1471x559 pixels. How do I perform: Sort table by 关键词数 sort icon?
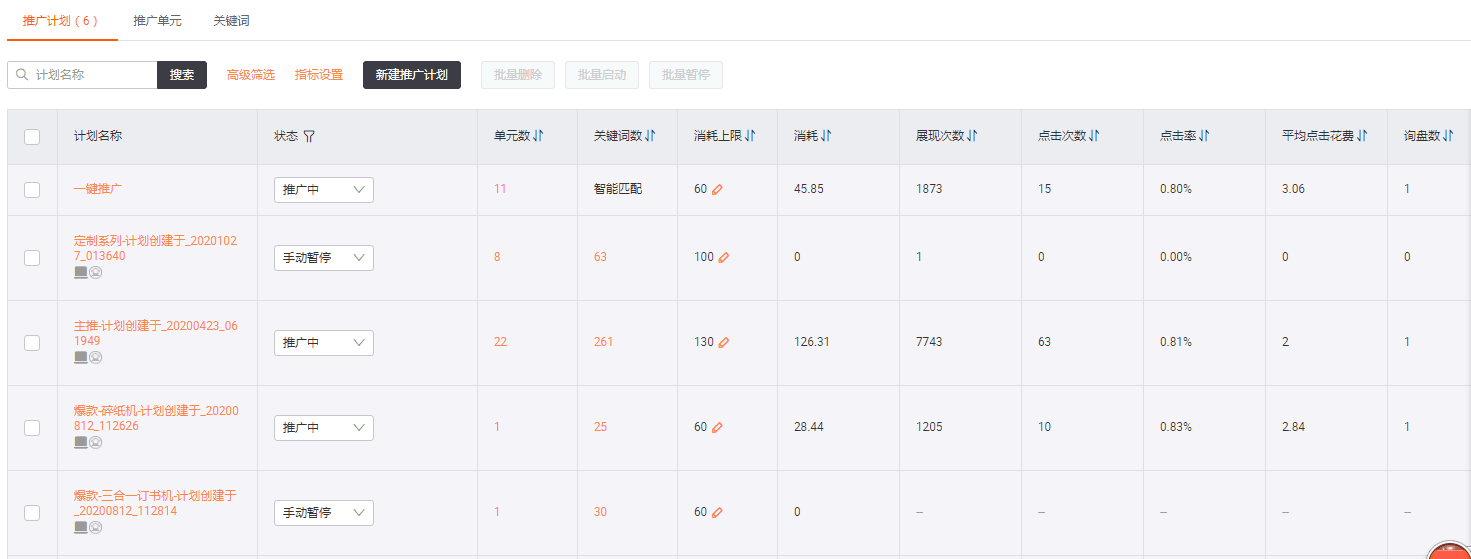pos(650,136)
